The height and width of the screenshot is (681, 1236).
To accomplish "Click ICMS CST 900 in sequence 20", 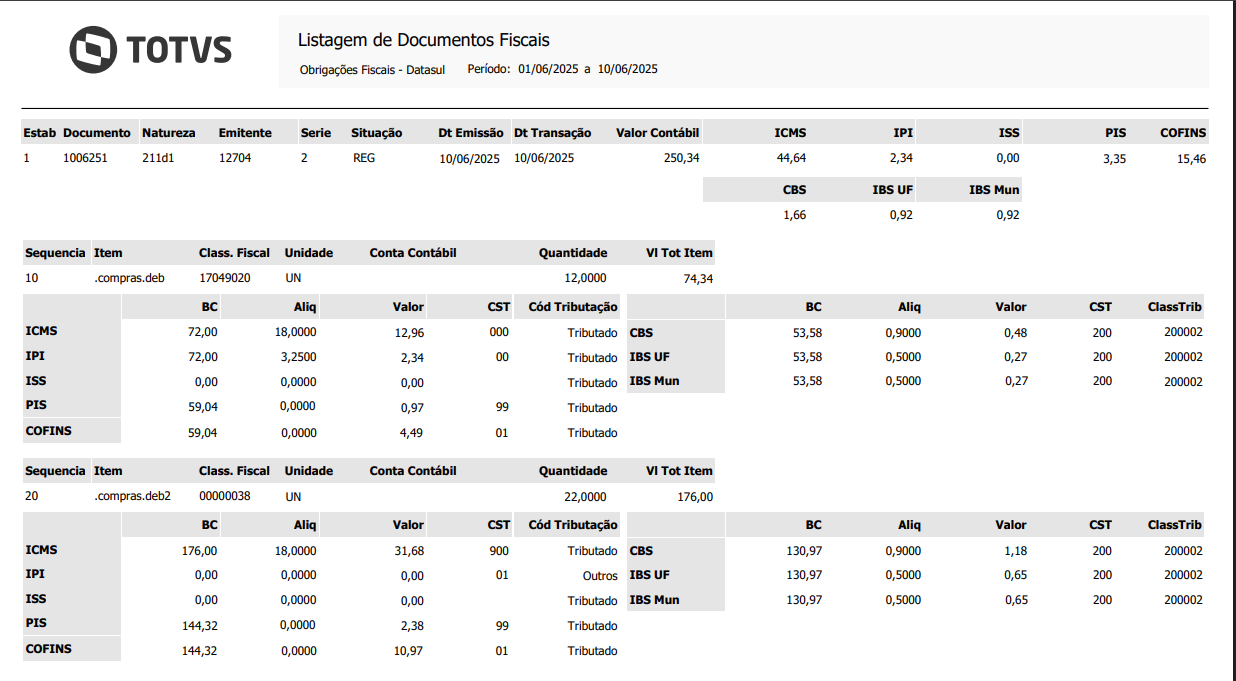I will click(499, 550).
